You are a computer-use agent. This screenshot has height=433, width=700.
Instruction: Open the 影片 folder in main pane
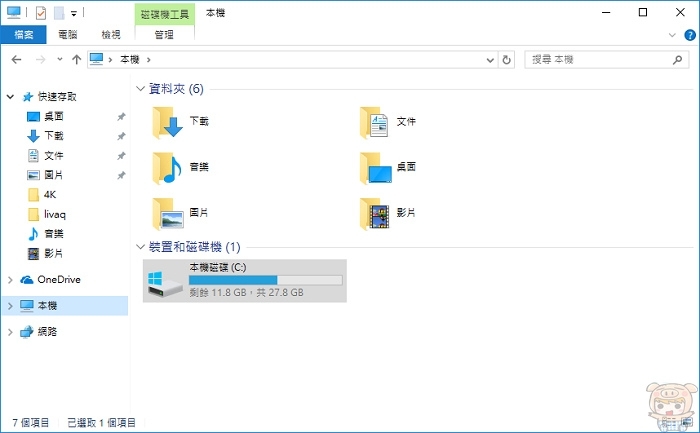coord(388,213)
